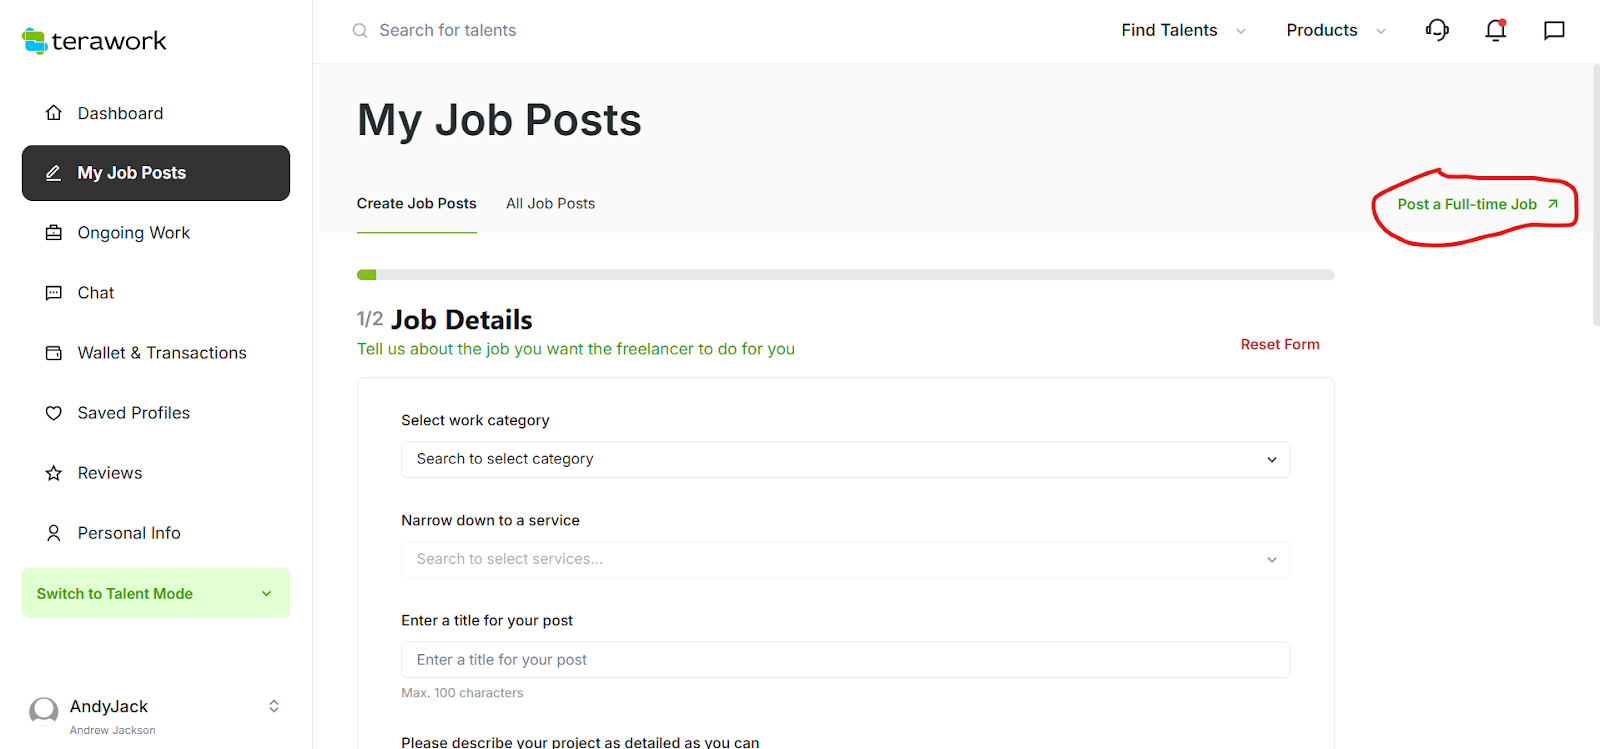Click the terawork logo

[94, 41]
